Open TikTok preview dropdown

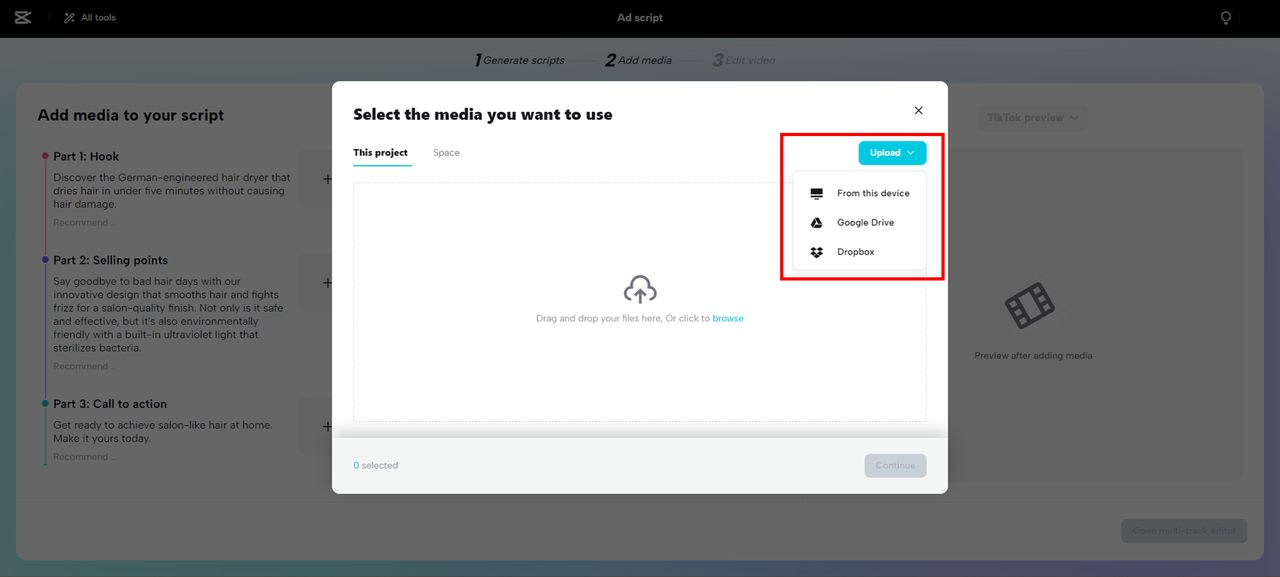pyautogui.click(x=1033, y=118)
